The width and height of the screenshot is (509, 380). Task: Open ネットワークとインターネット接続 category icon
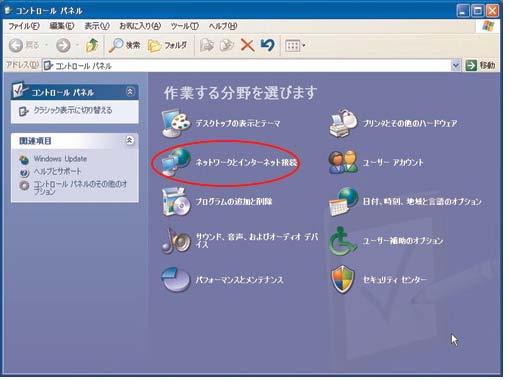tap(176, 162)
